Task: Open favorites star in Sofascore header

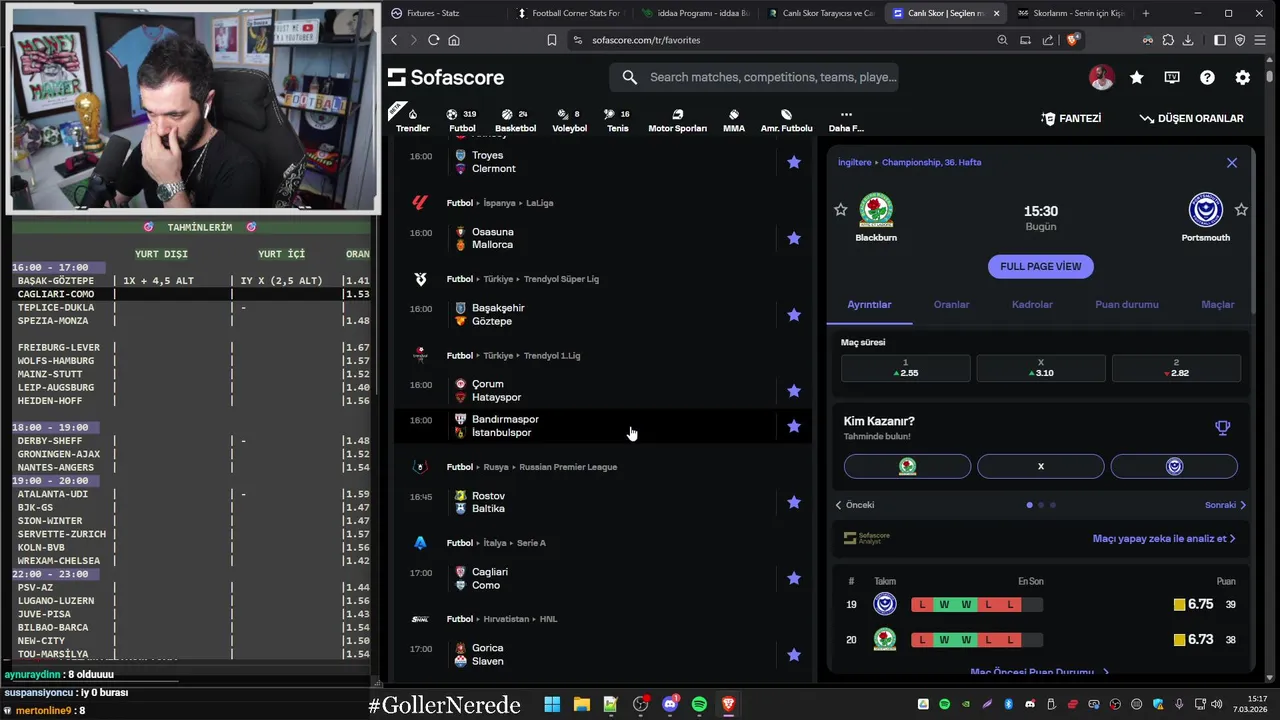Action: (1137, 77)
